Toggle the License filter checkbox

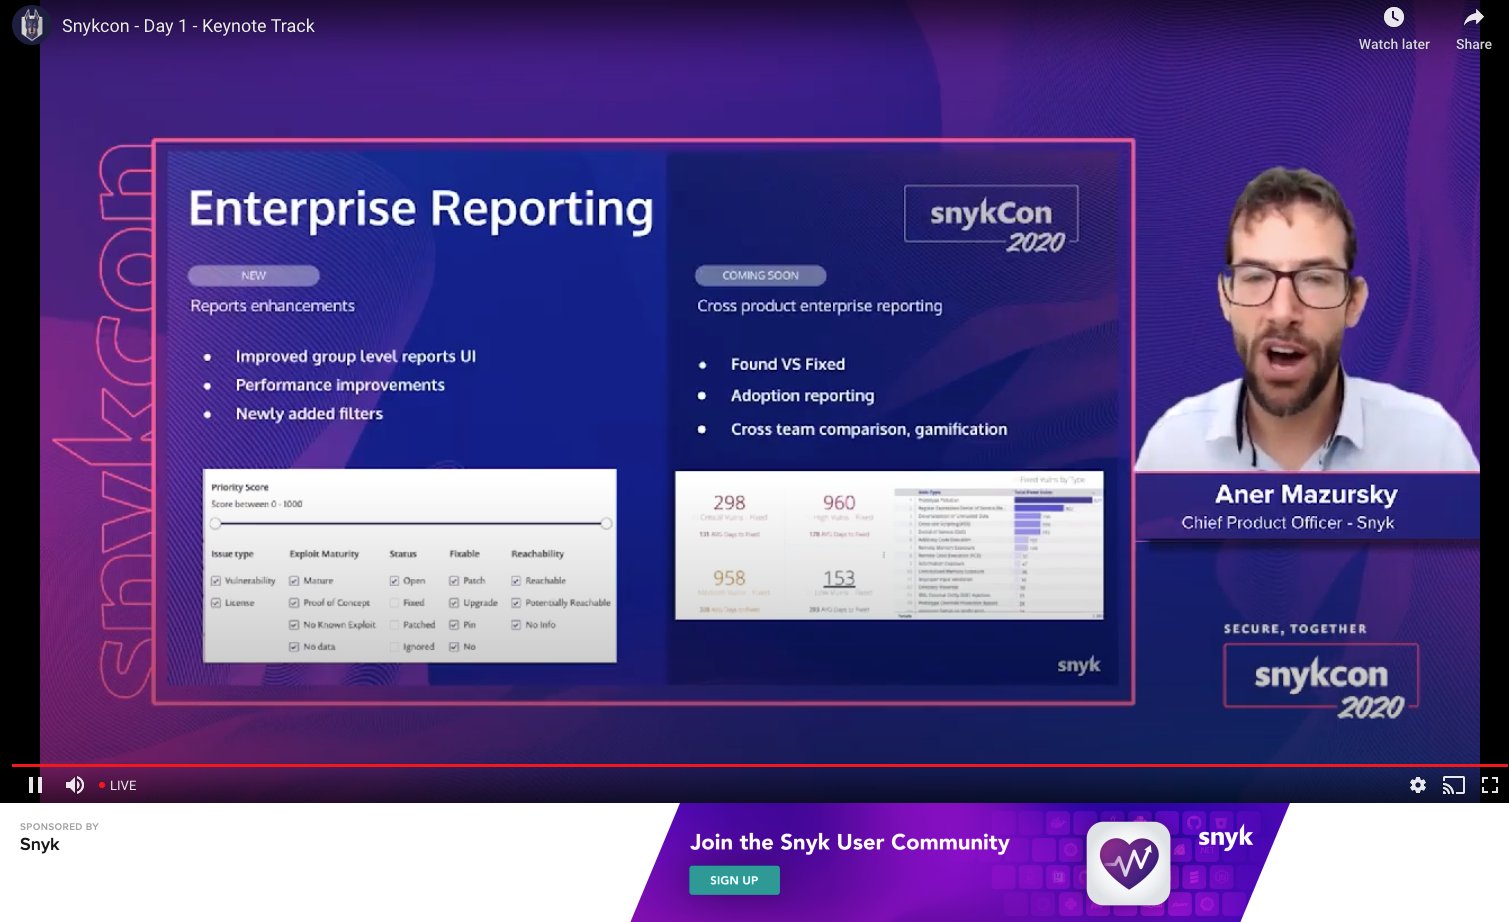(x=217, y=602)
